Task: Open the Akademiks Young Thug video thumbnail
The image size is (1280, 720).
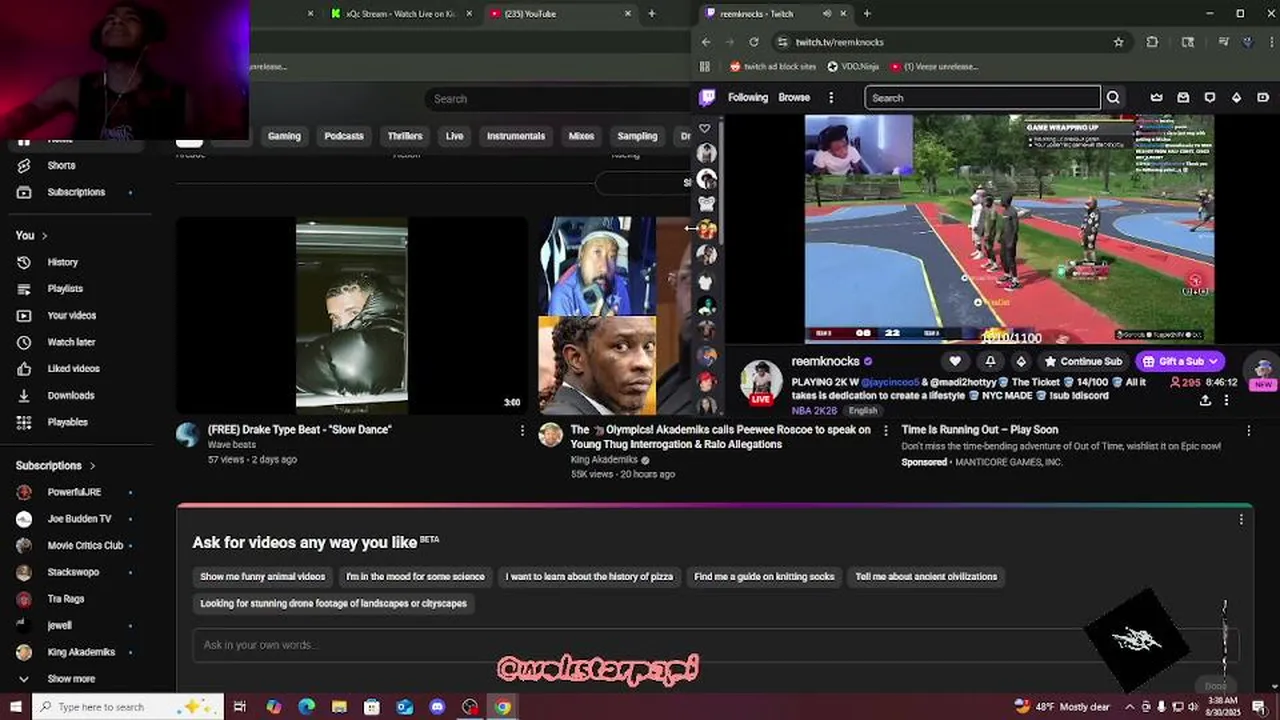Action: 615,315
